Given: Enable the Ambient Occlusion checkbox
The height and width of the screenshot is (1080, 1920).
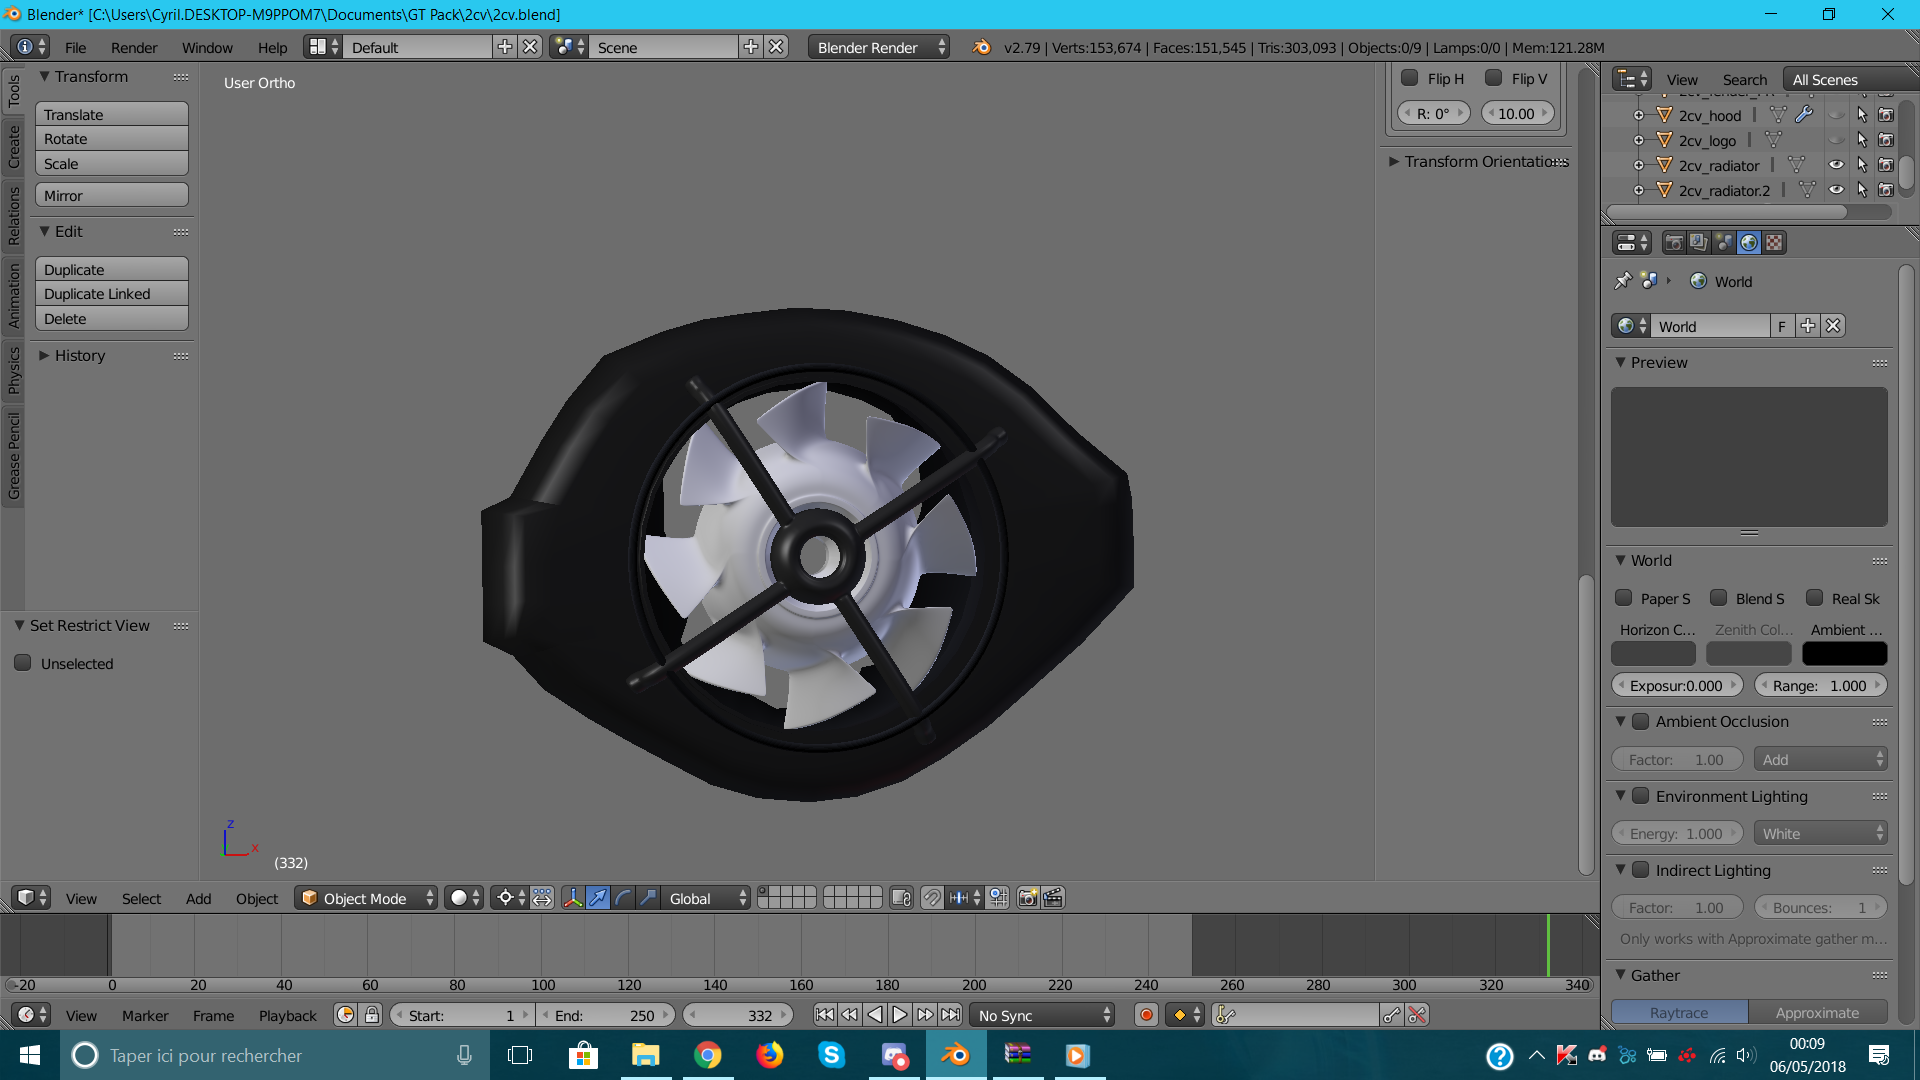Looking at the screenshot, I should point(1640,721).
